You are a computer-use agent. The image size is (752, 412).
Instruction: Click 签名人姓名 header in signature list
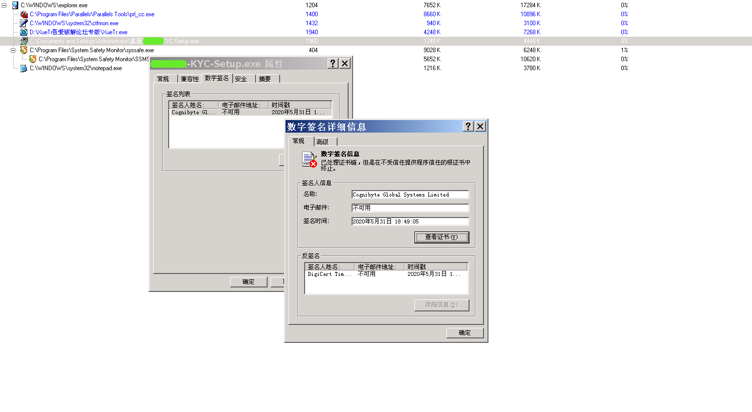[x=194, y=105]
